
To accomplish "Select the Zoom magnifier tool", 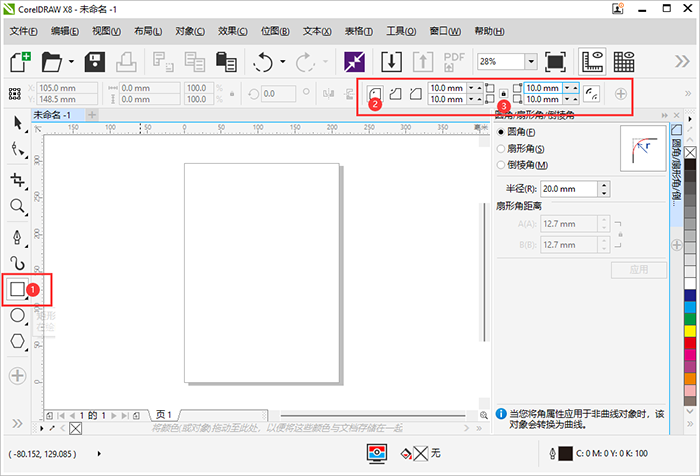I will coord(17,207).
